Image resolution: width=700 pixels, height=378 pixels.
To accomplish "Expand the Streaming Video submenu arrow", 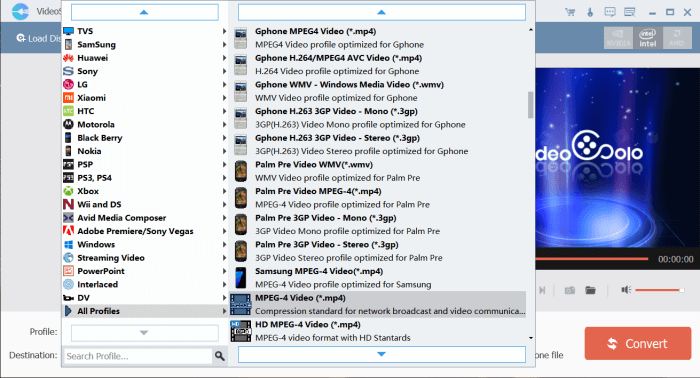I will (224, 258).
